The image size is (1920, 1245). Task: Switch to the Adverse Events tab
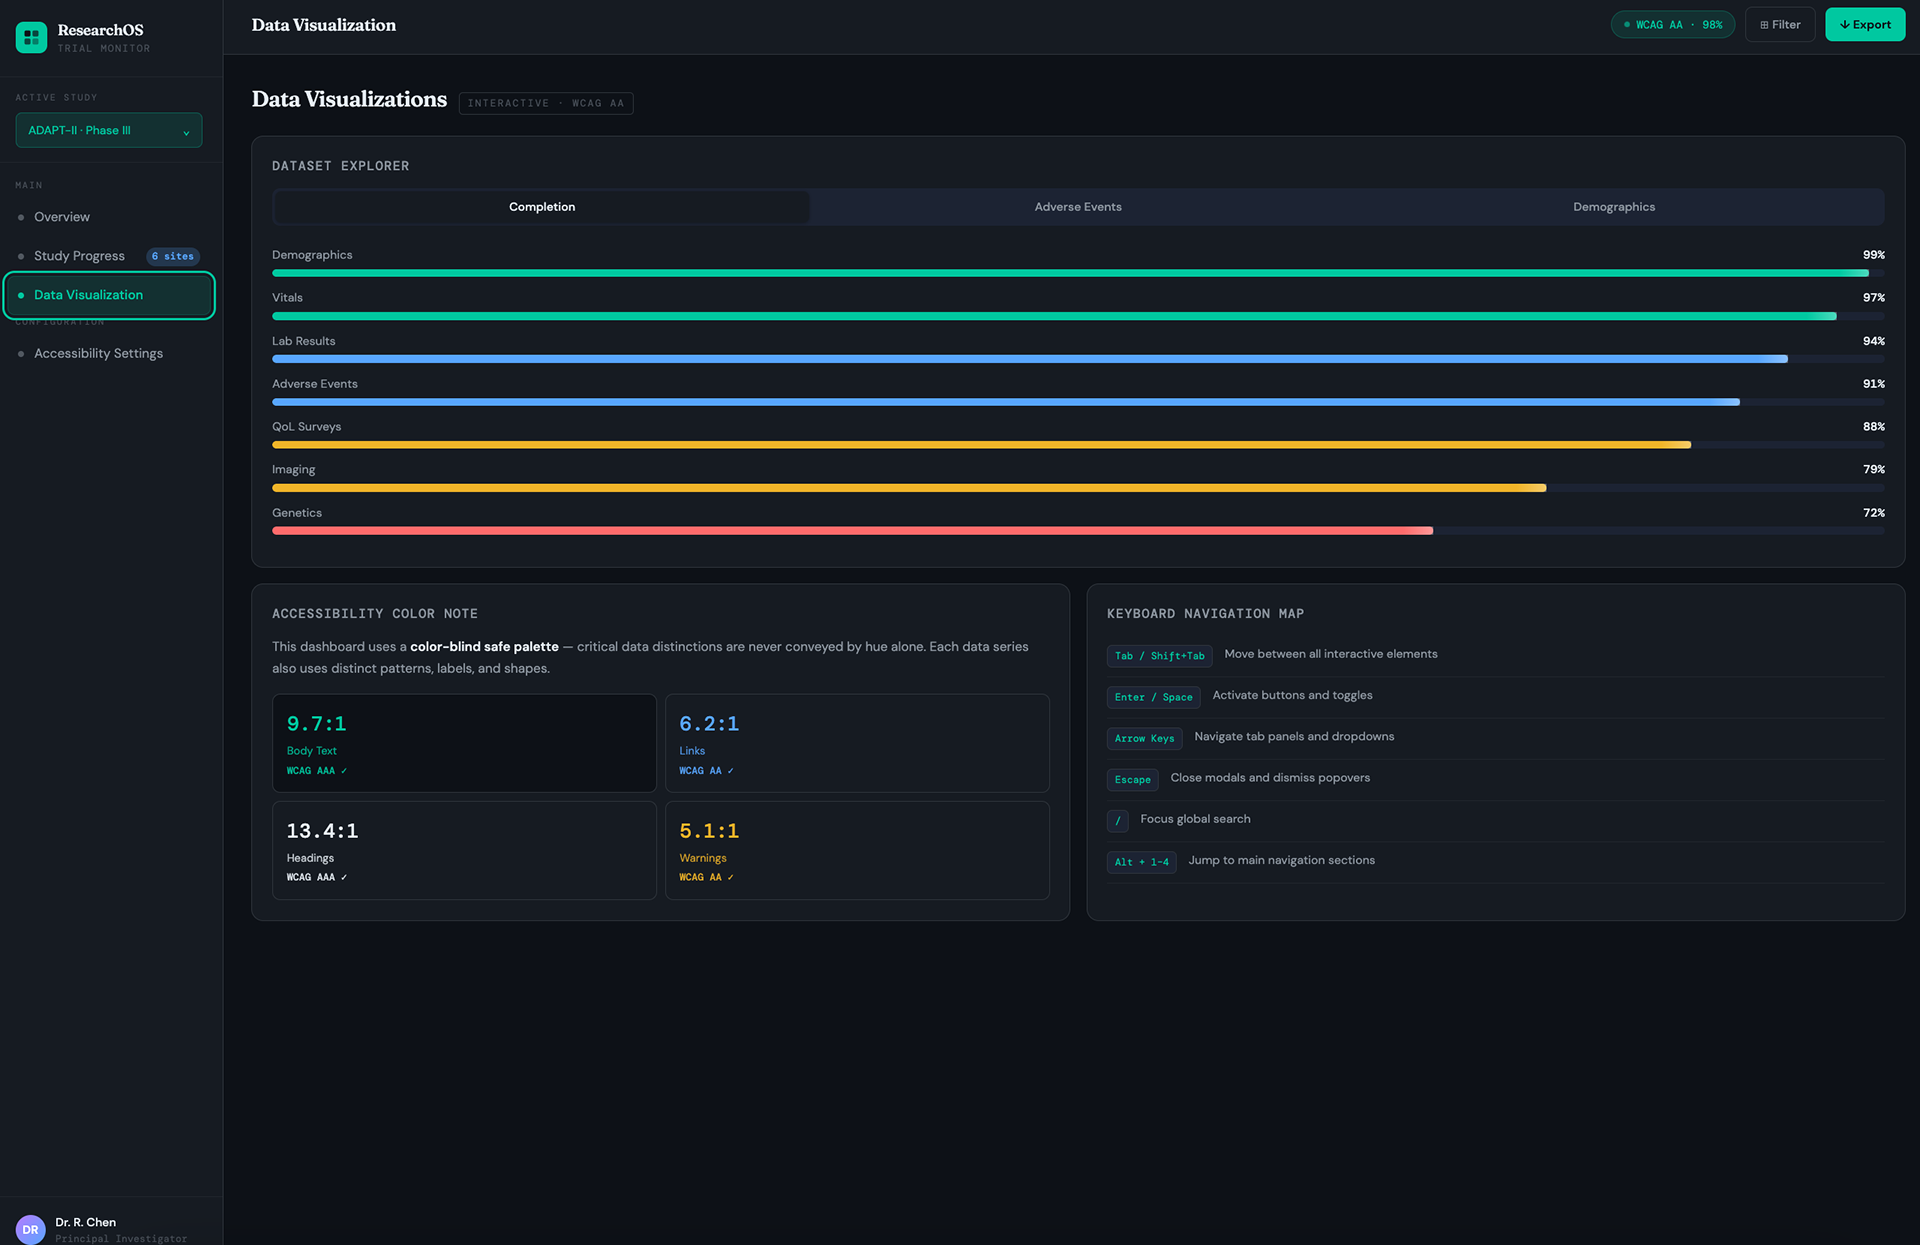(1077, 207)
